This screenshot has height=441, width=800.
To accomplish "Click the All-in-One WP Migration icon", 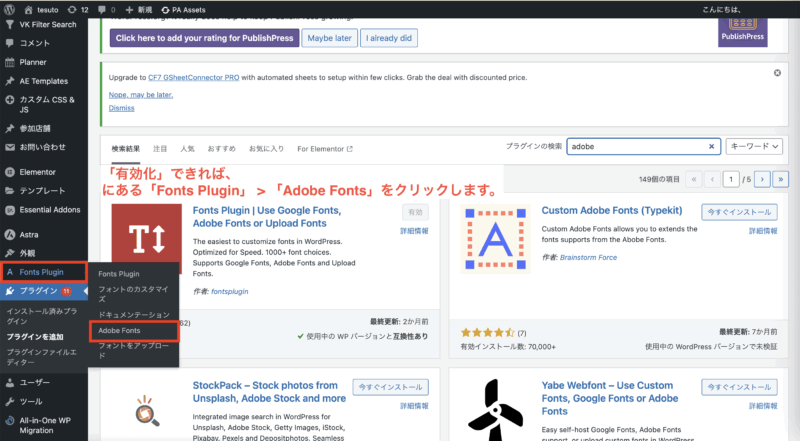I will 10,421.
